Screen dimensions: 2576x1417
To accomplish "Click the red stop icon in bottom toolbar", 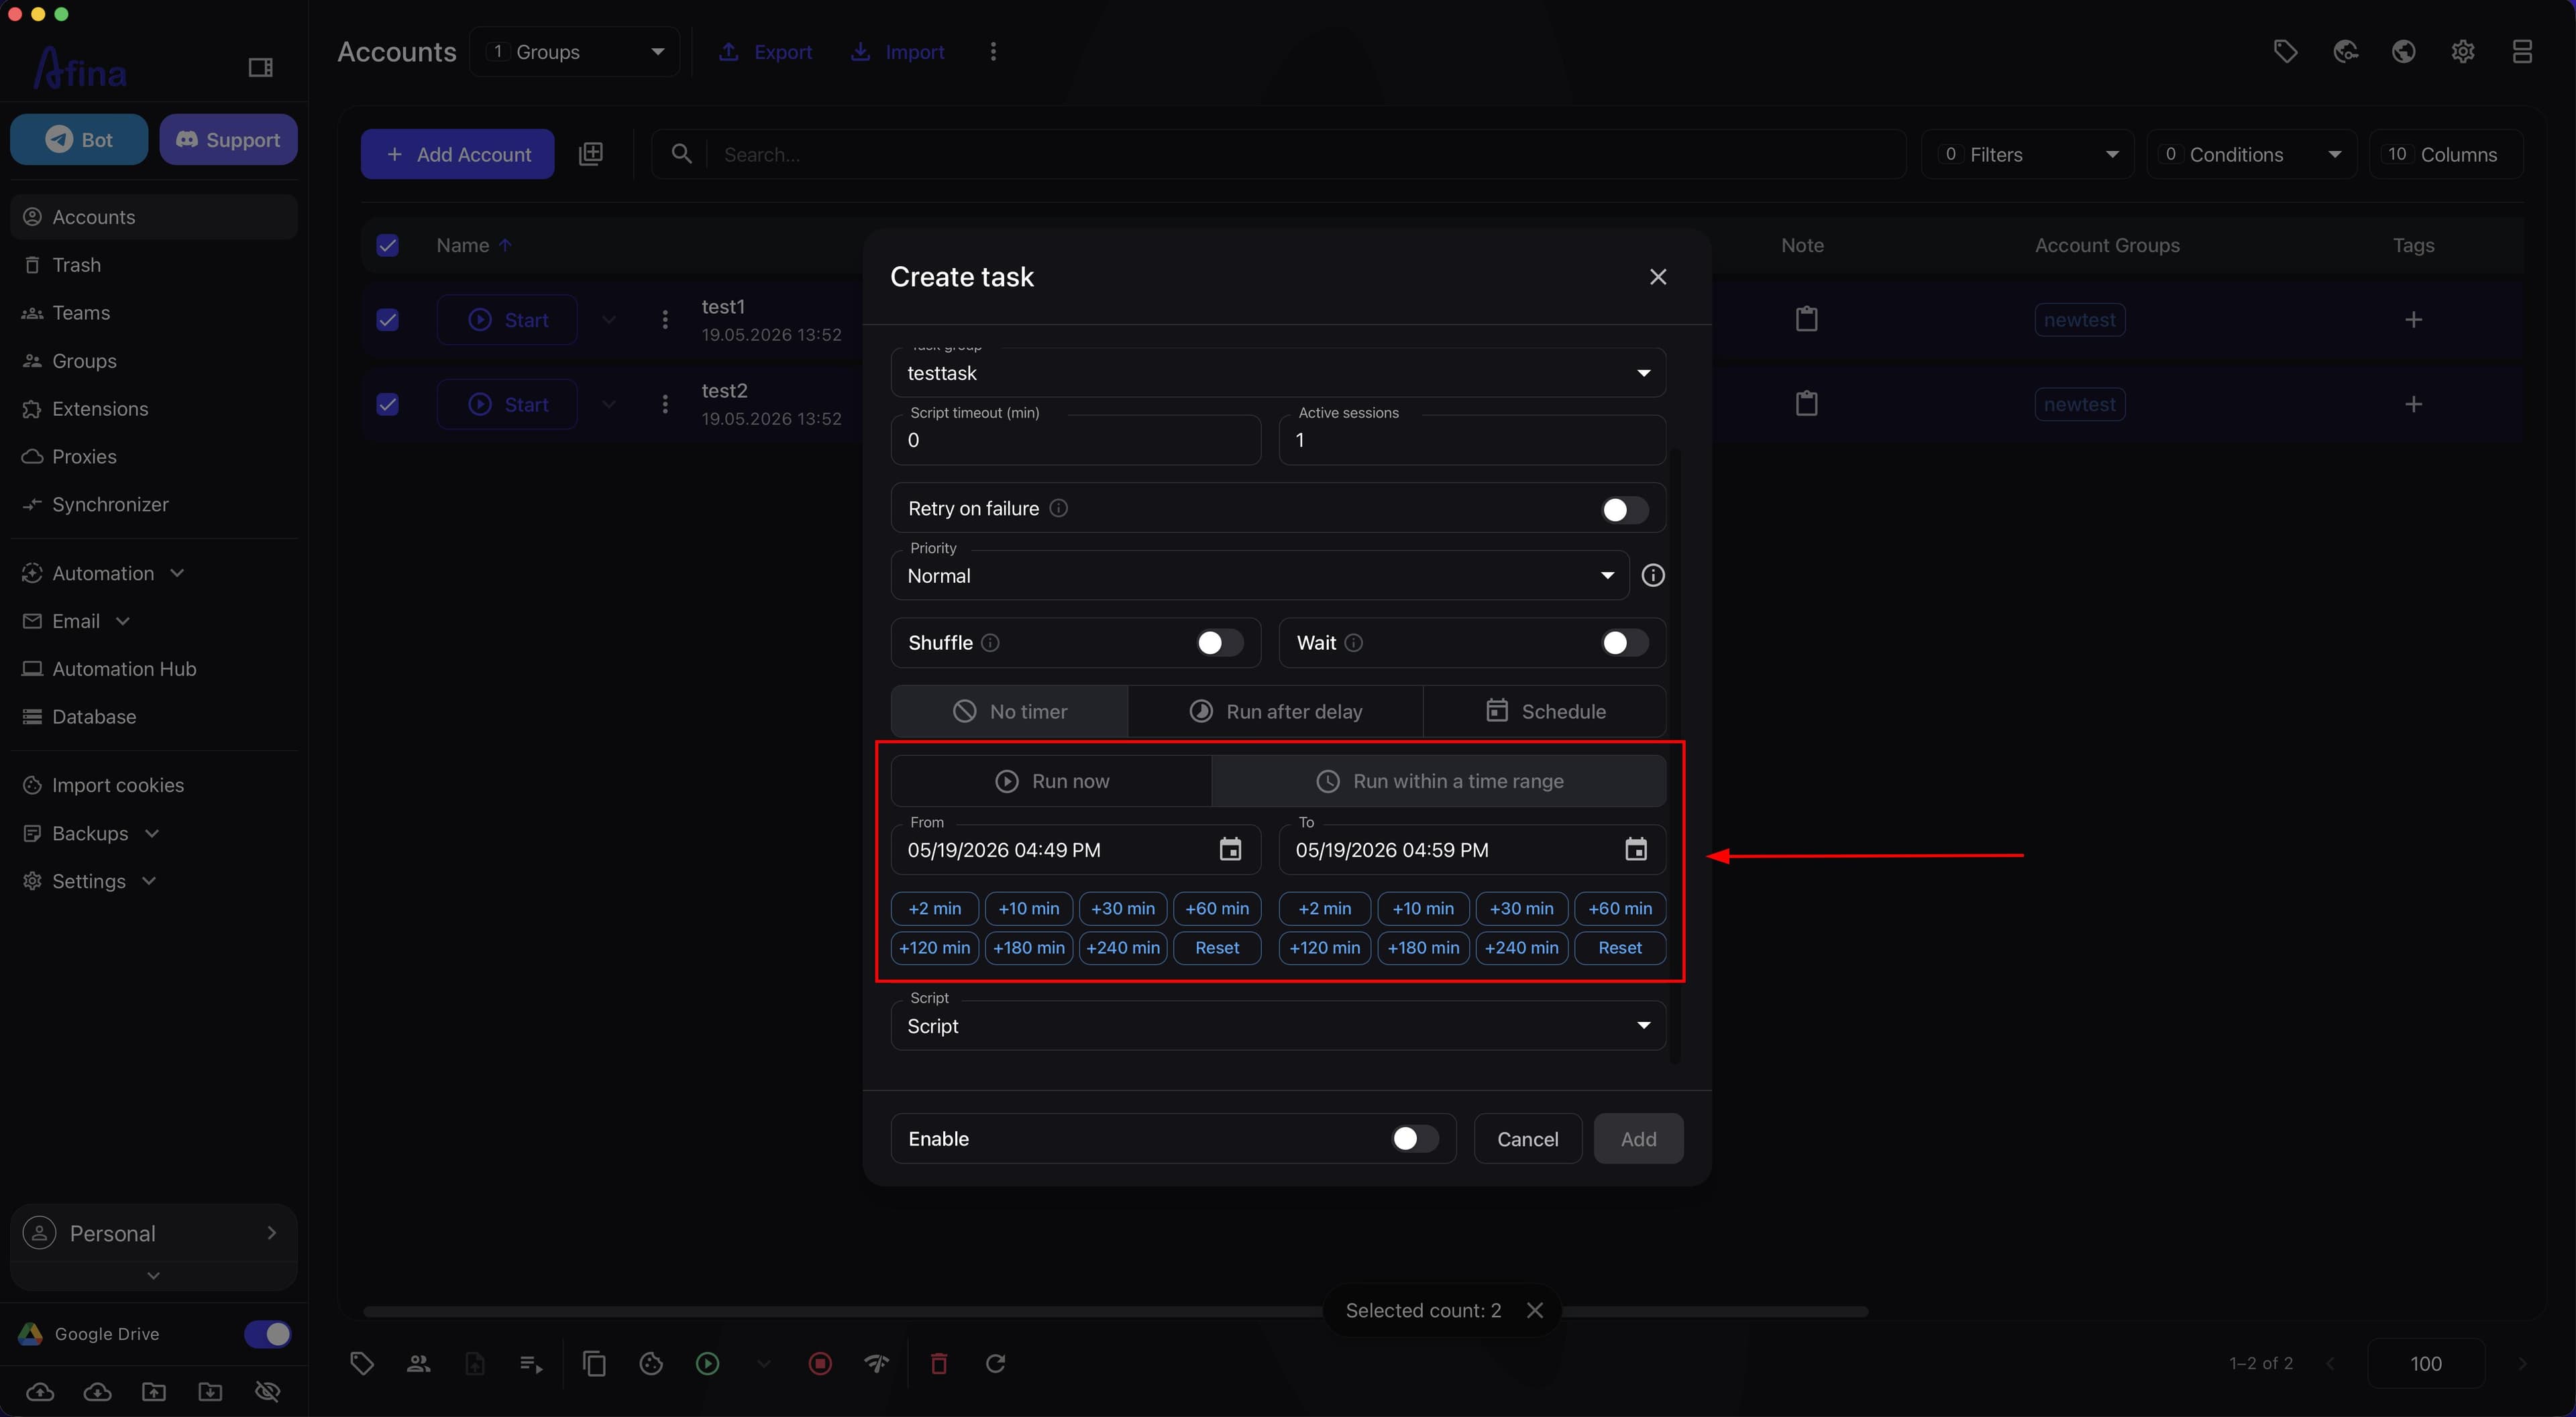I will (820, 1363).
